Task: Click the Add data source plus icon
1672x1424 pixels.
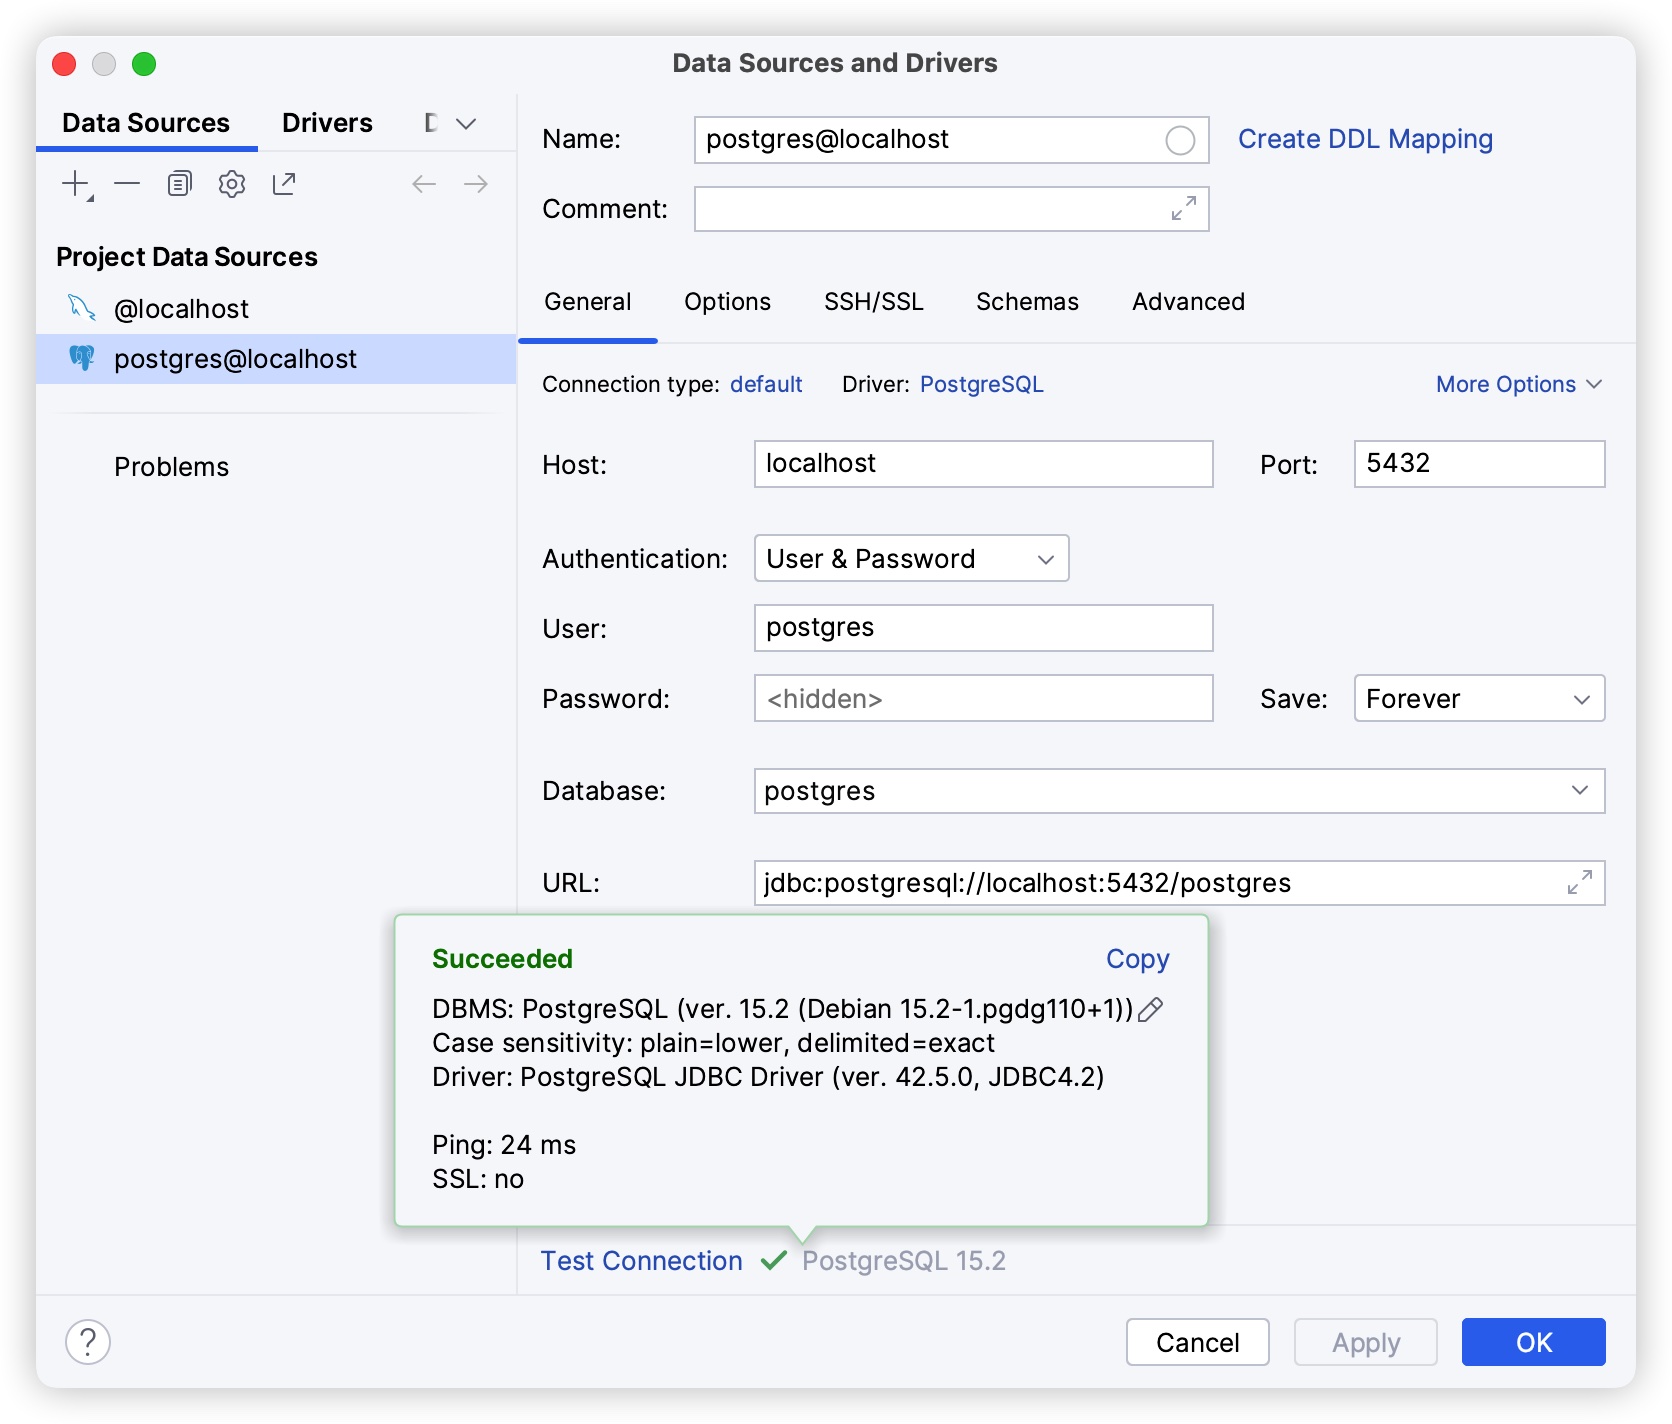Action: pyautogui.click(x=76, y=184)
